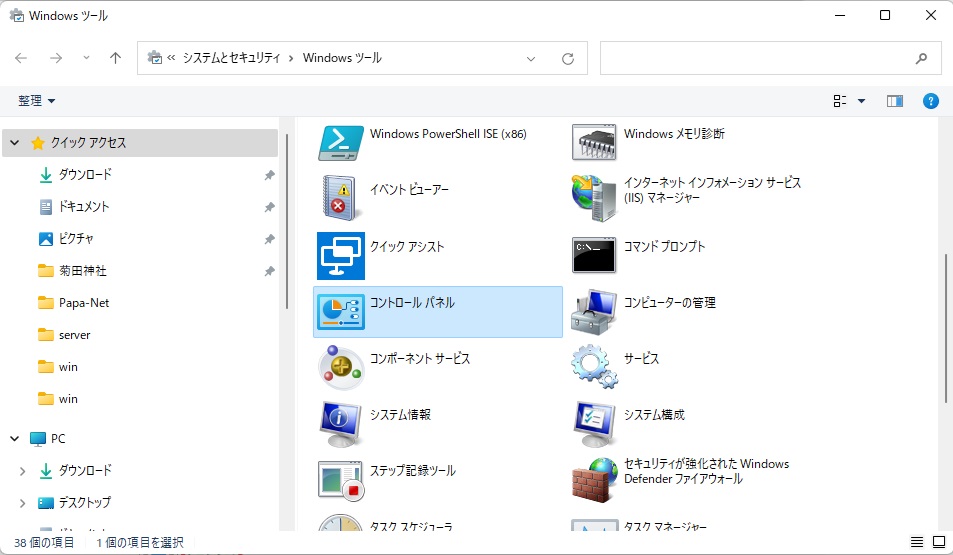Click the コマンド プロンプト label text

tap(664, 247)
